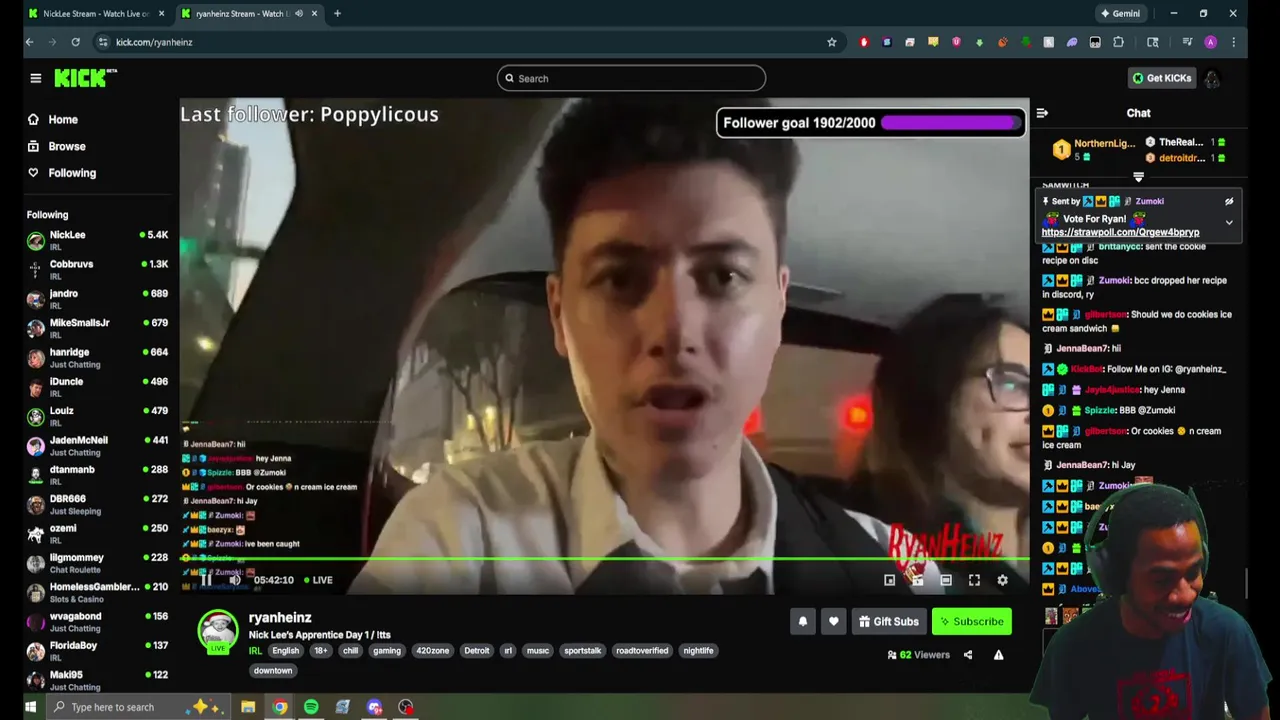
Task: Click the Kick logo
Action: (85, 78)
